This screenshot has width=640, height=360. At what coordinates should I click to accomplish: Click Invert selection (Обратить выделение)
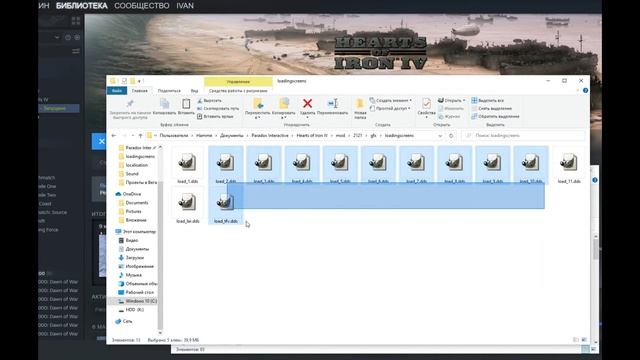pyautogui.click(x=495, y=116)
